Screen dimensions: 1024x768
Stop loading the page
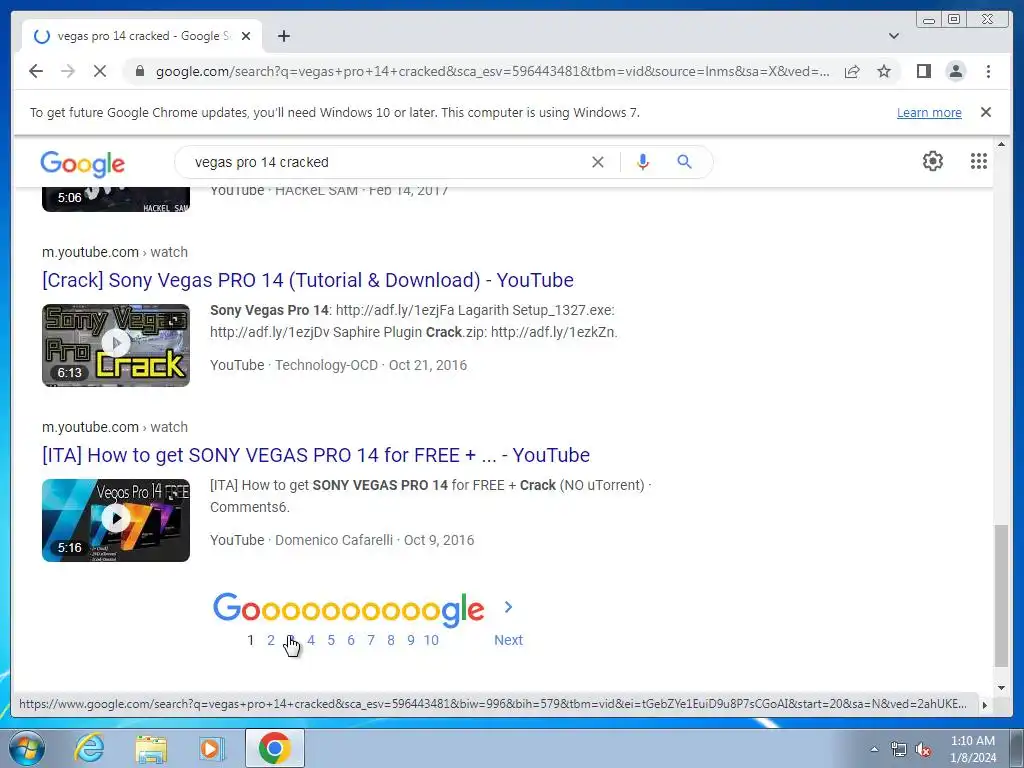pos(100,71)
